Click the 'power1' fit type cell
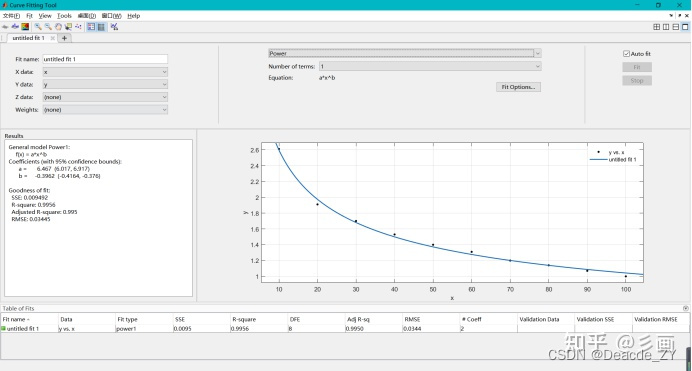Screen dimensions: 692x371 click(x=144, y=329)
